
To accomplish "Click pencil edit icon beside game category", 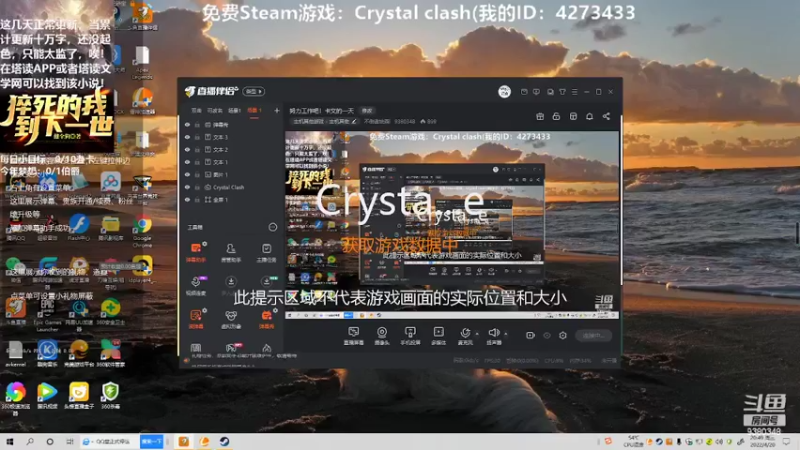I will 354,121.
